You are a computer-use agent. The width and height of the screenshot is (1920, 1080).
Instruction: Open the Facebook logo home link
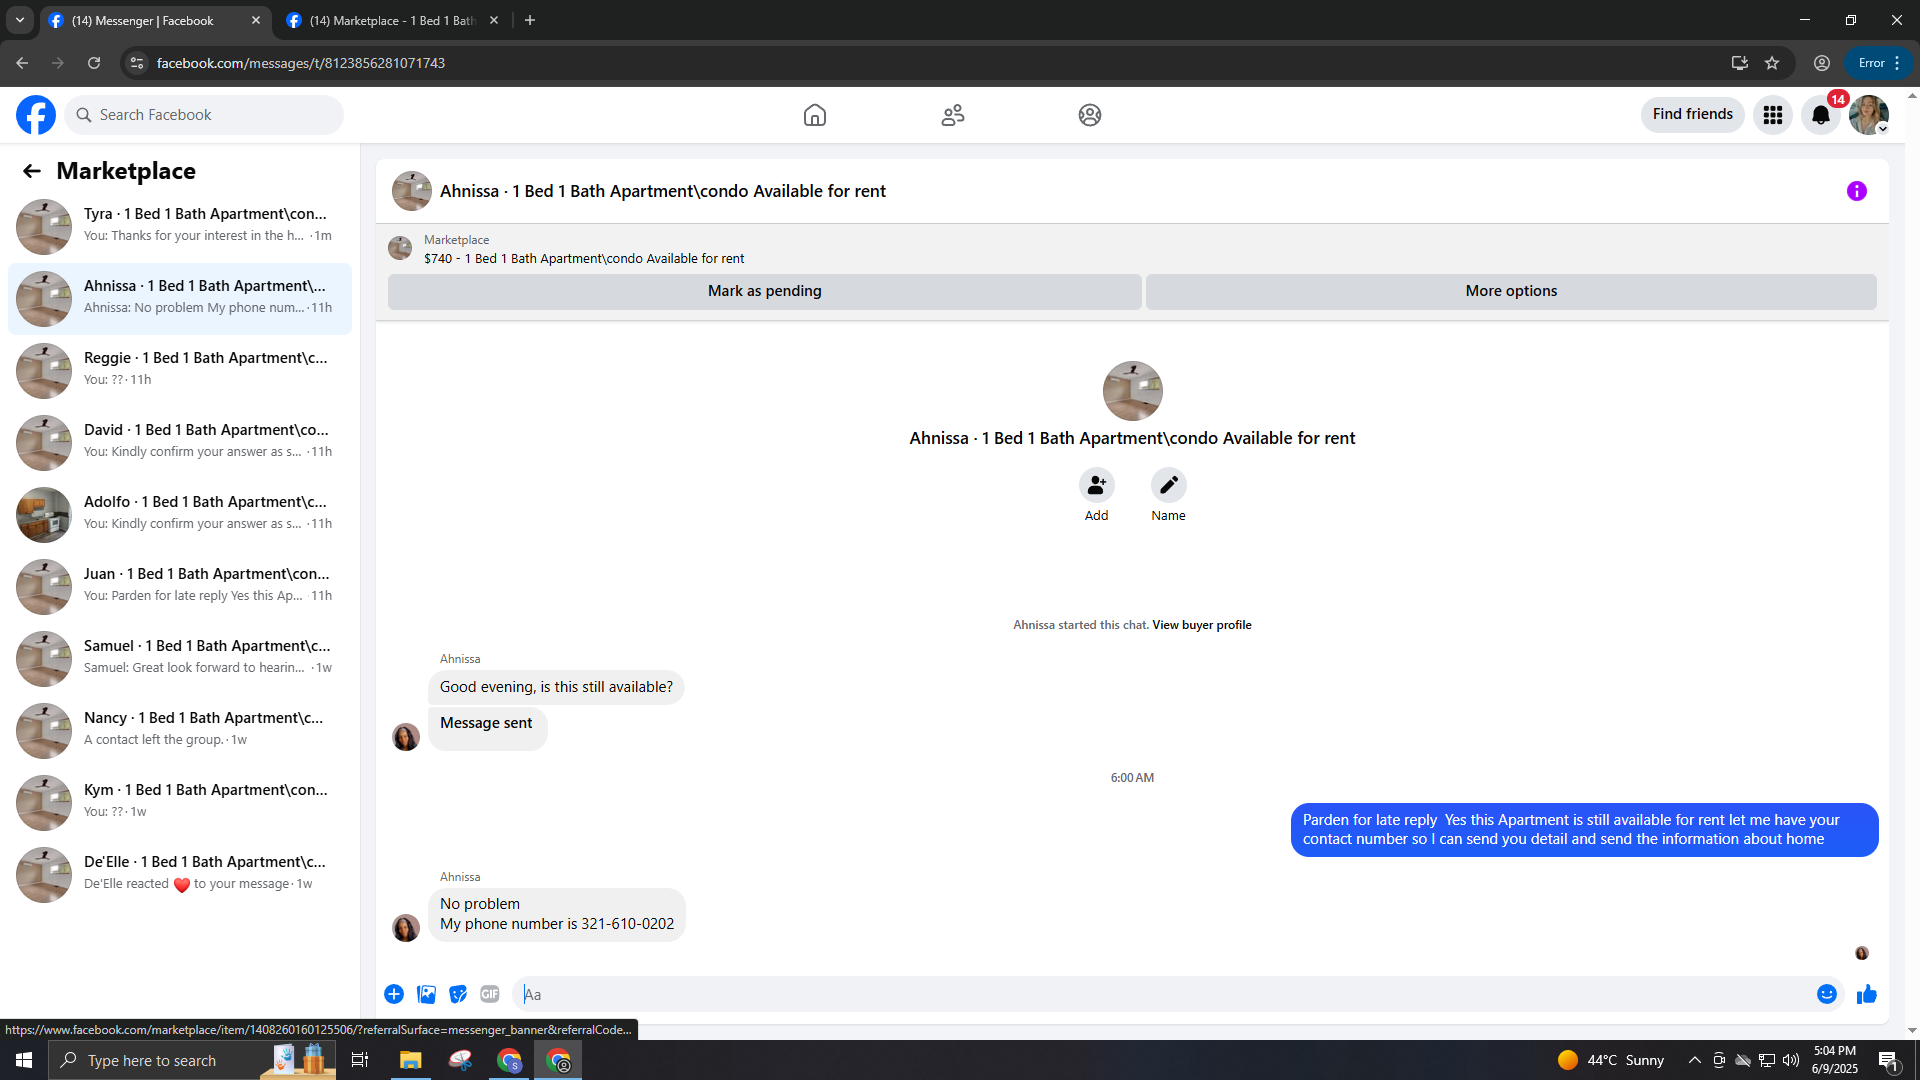36,115
